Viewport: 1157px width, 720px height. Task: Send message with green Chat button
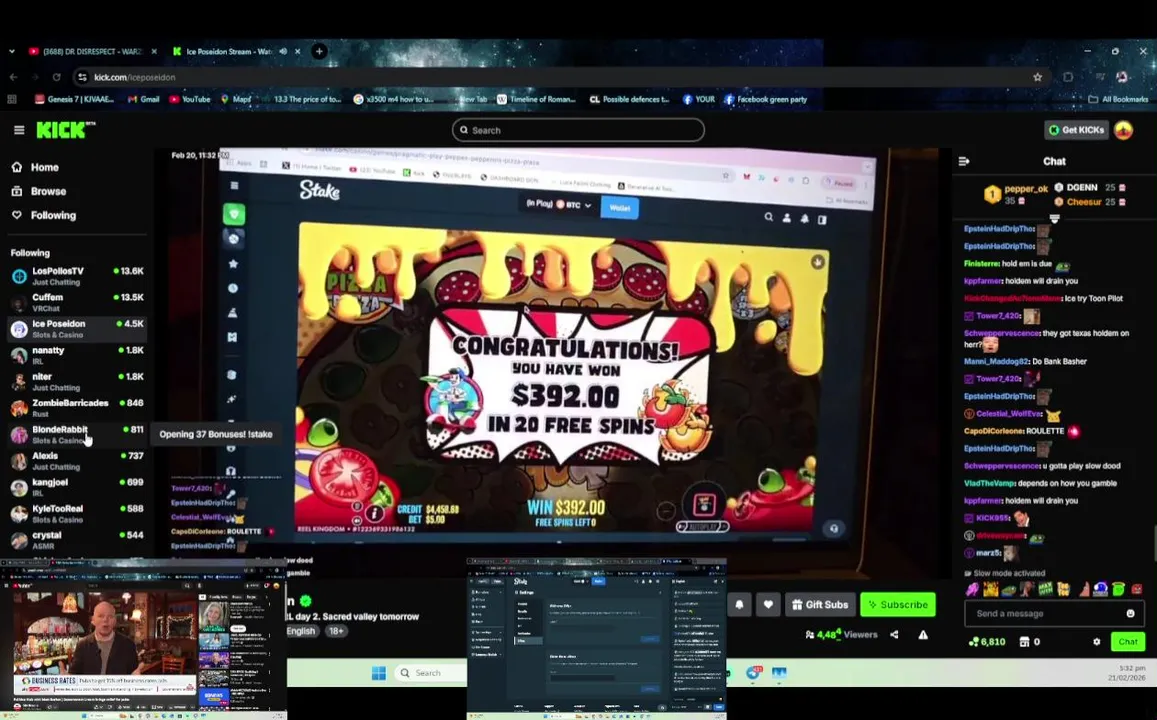click(x=1127, y=642)
